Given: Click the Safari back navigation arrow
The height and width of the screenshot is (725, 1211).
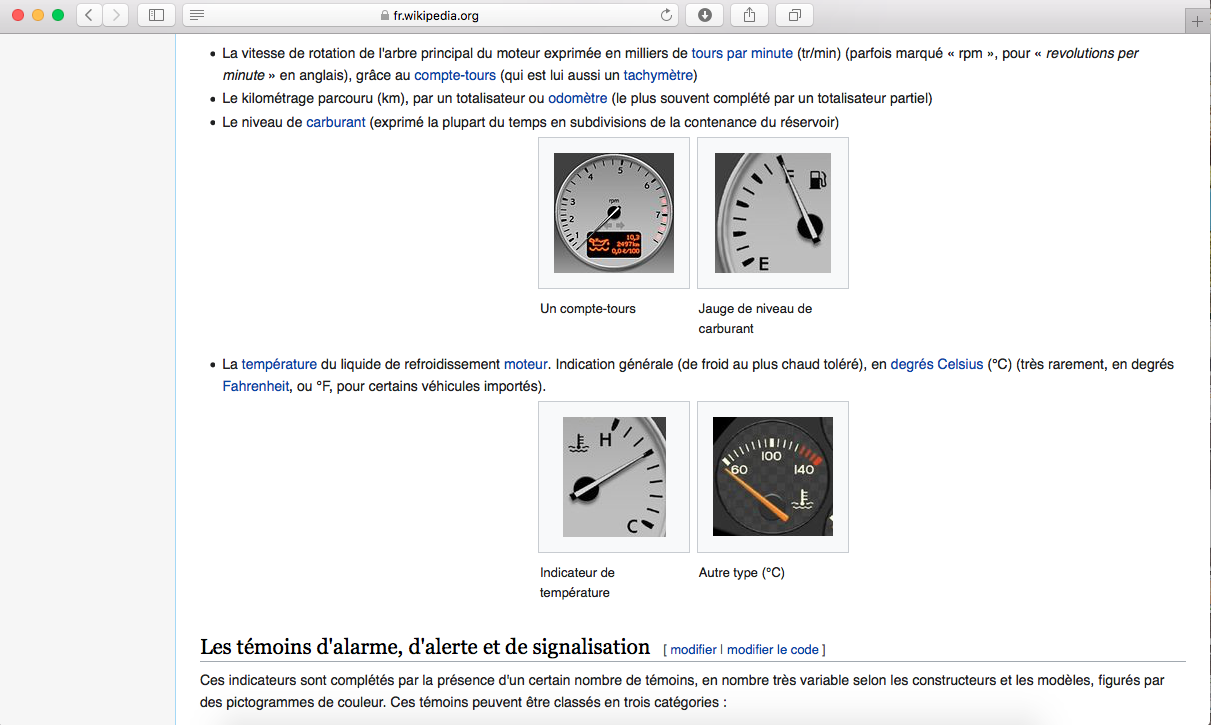Looking at the screenshot, I should [90, 15].
